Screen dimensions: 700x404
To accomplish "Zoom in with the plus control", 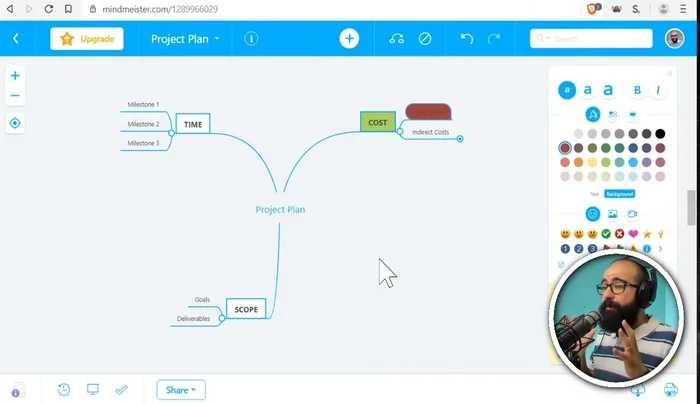I will tap(15, 76).
